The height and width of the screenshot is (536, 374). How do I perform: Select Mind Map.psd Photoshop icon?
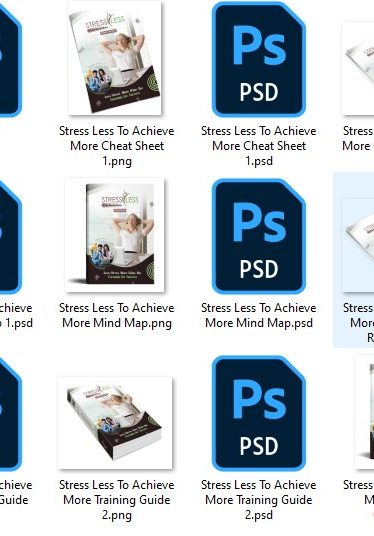point(259,236)
